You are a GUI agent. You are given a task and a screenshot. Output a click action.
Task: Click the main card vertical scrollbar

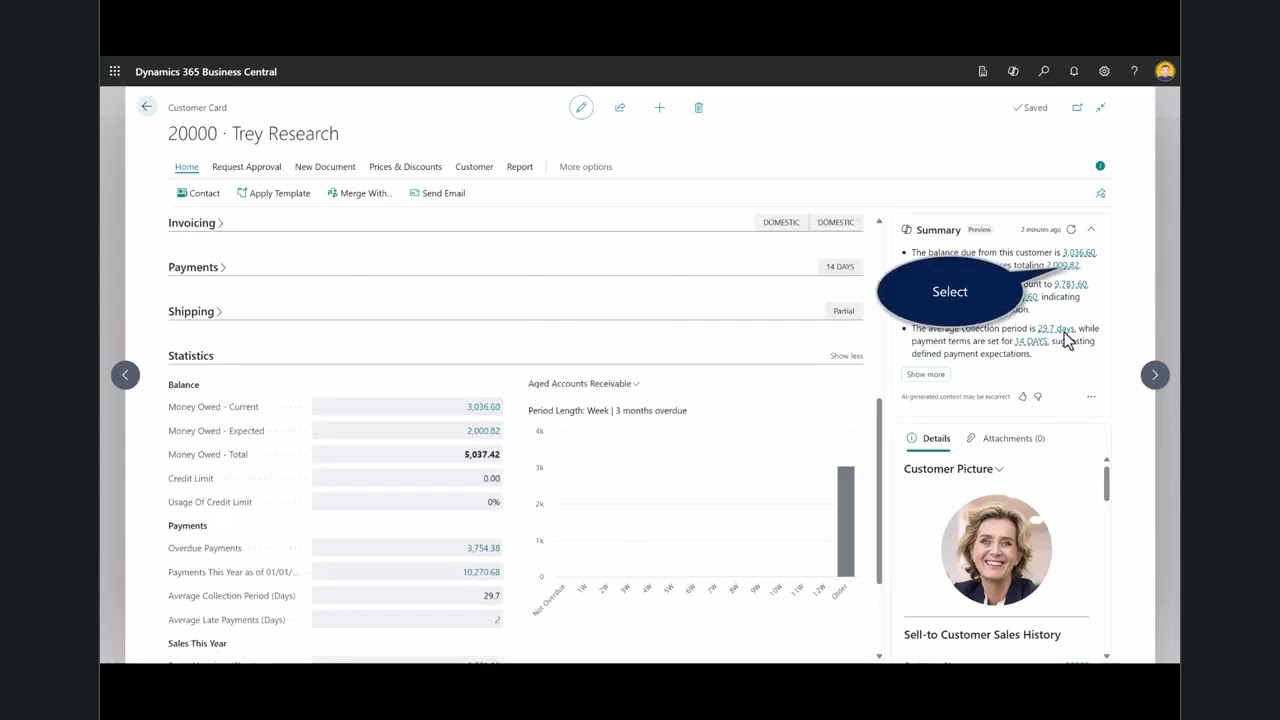tap(880, 490)
